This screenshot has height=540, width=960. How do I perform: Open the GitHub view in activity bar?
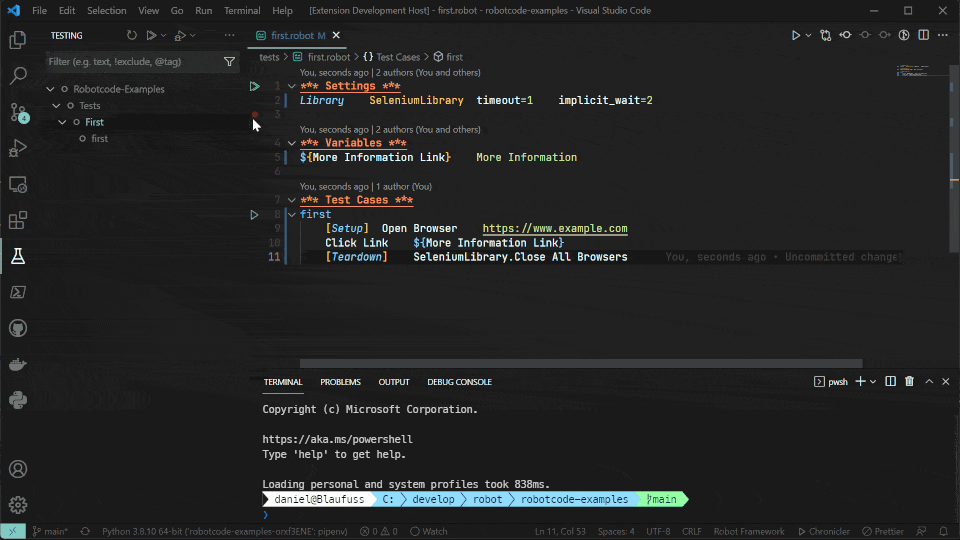point(18,328)
